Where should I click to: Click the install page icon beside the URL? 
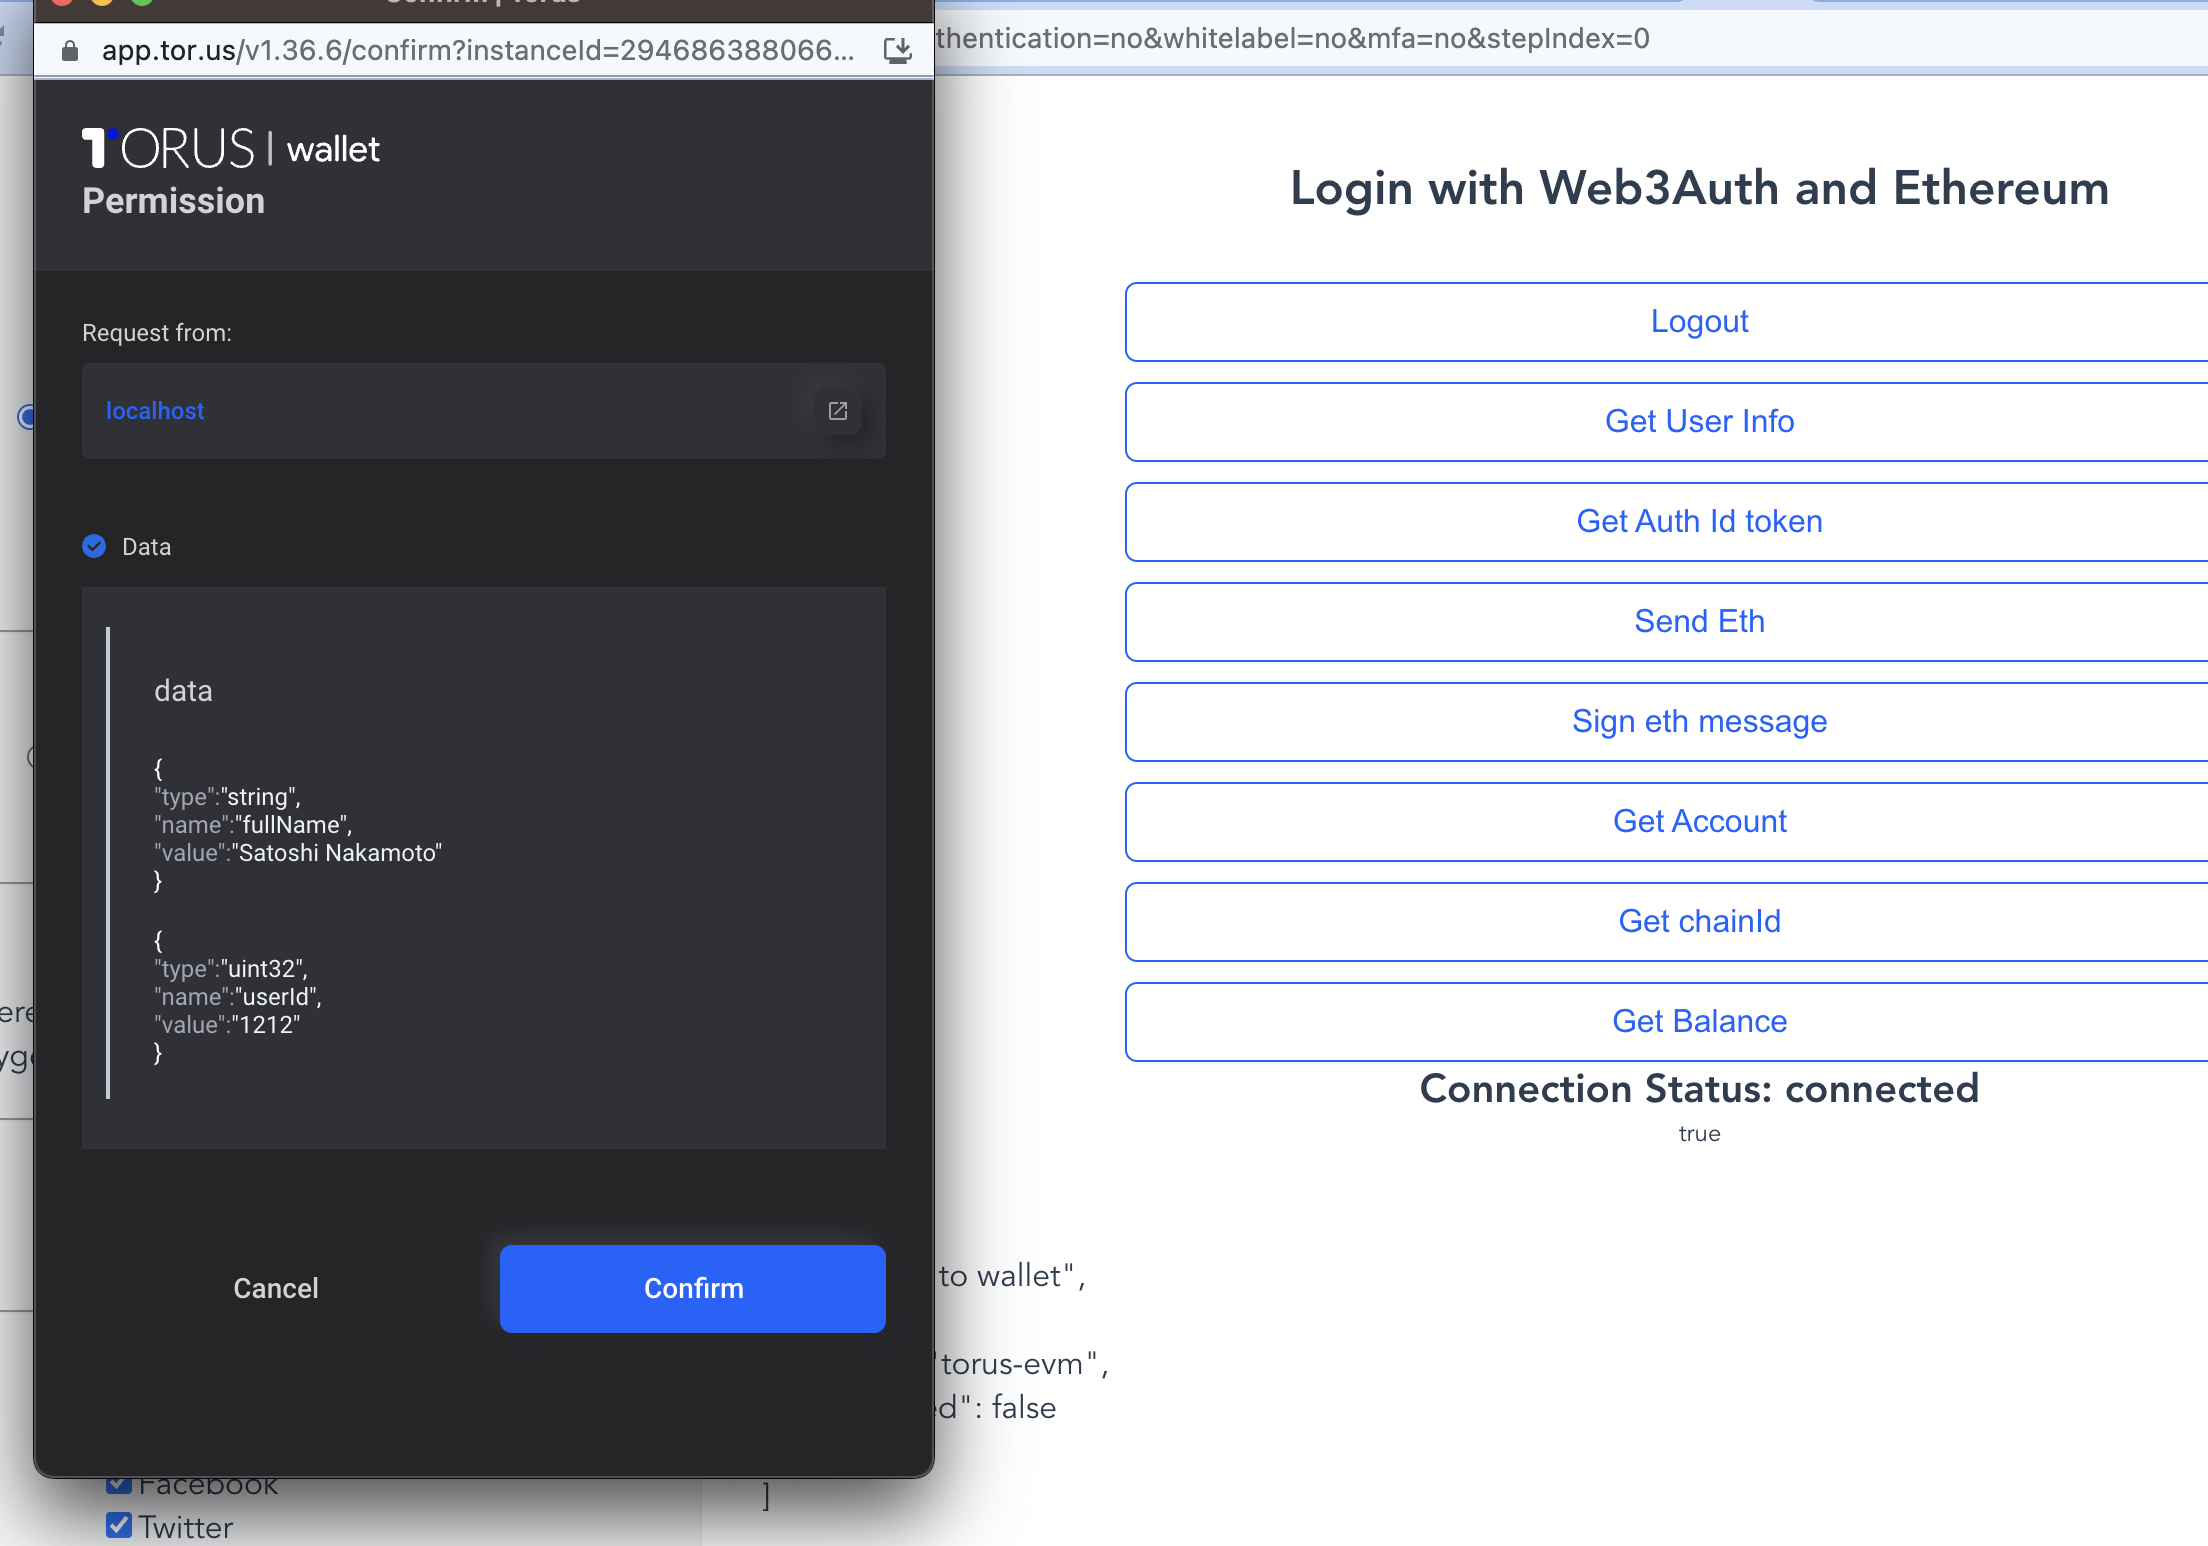point(895,49)
